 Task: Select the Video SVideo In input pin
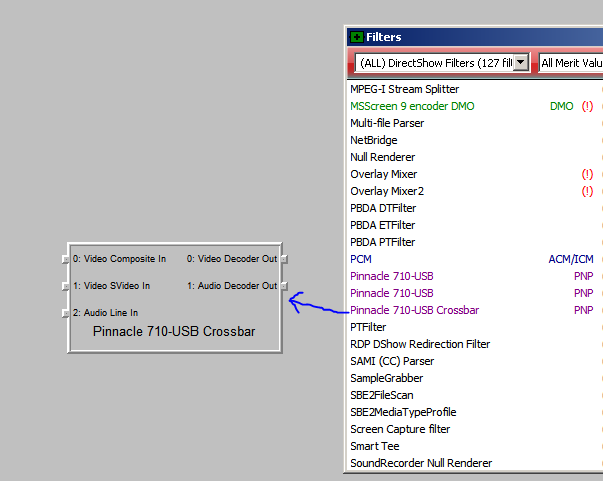(x=66, y=286)
